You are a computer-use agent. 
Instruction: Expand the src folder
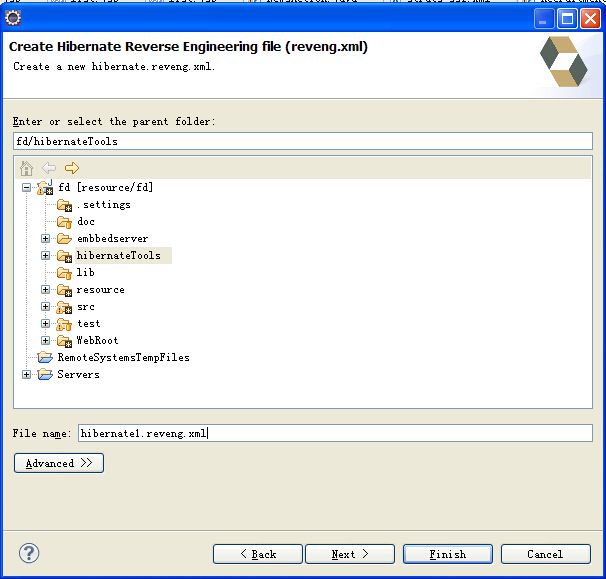[45, 307]
